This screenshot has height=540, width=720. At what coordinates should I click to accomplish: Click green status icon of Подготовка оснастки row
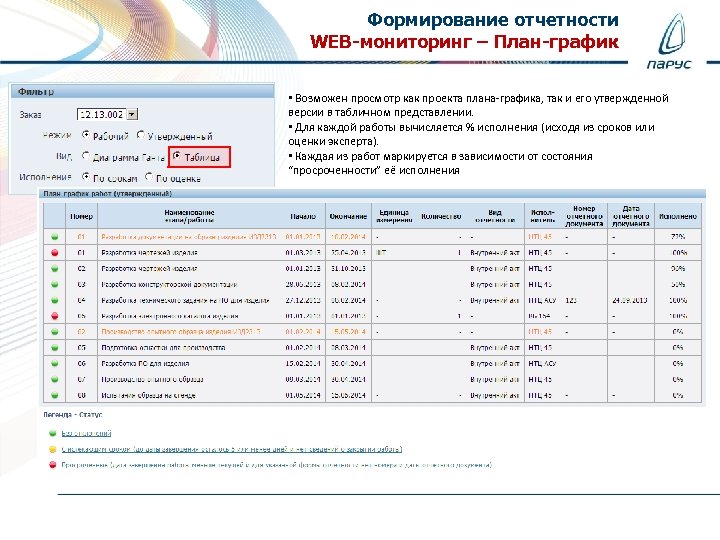pos(55,348)
